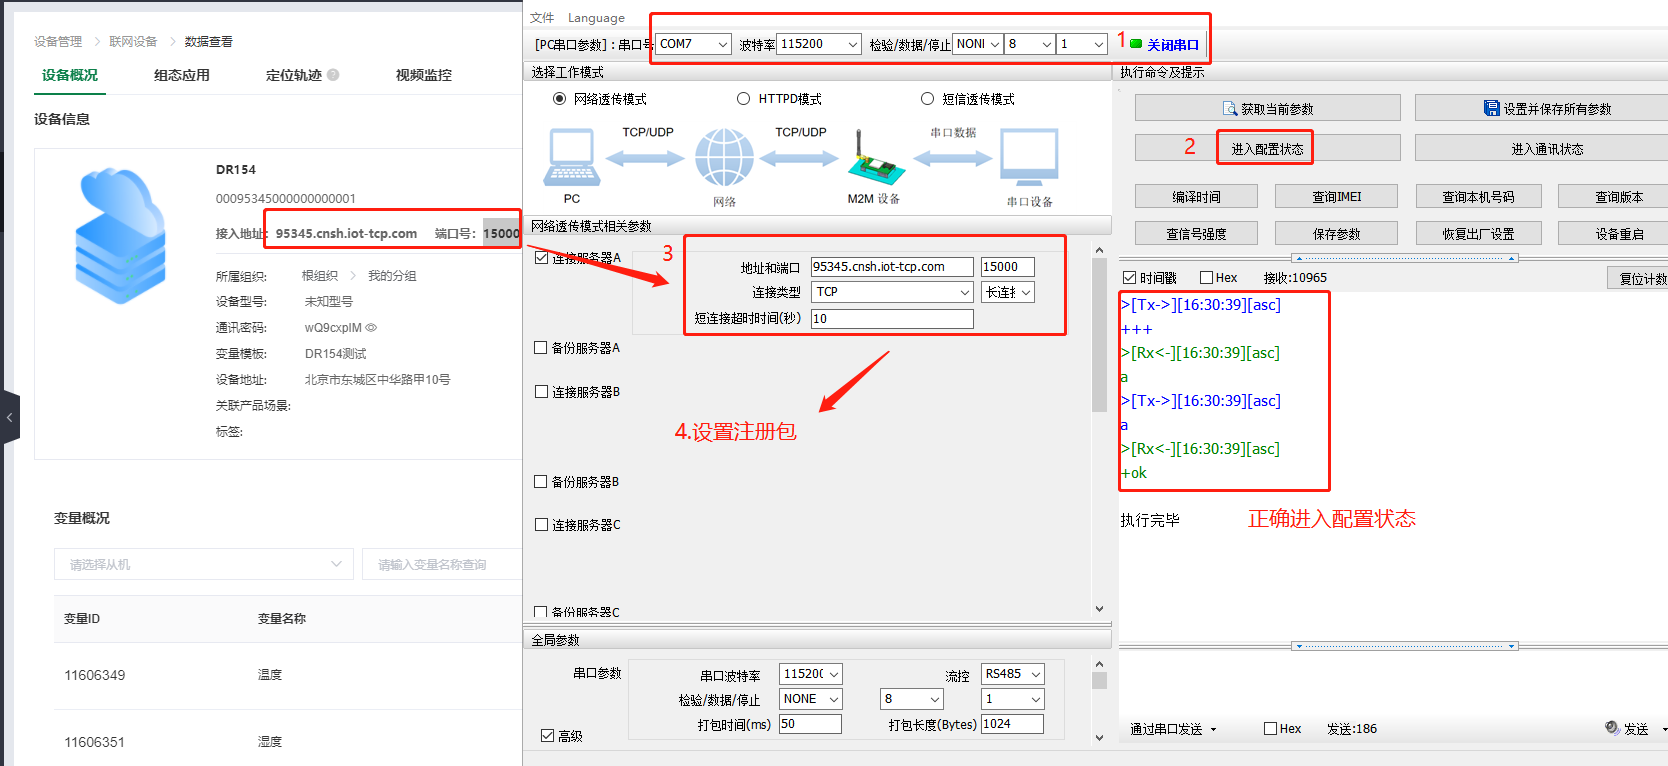
Task: Click the floppy disk icon on 设置并保存所有参数
Action: [1491, 109]
